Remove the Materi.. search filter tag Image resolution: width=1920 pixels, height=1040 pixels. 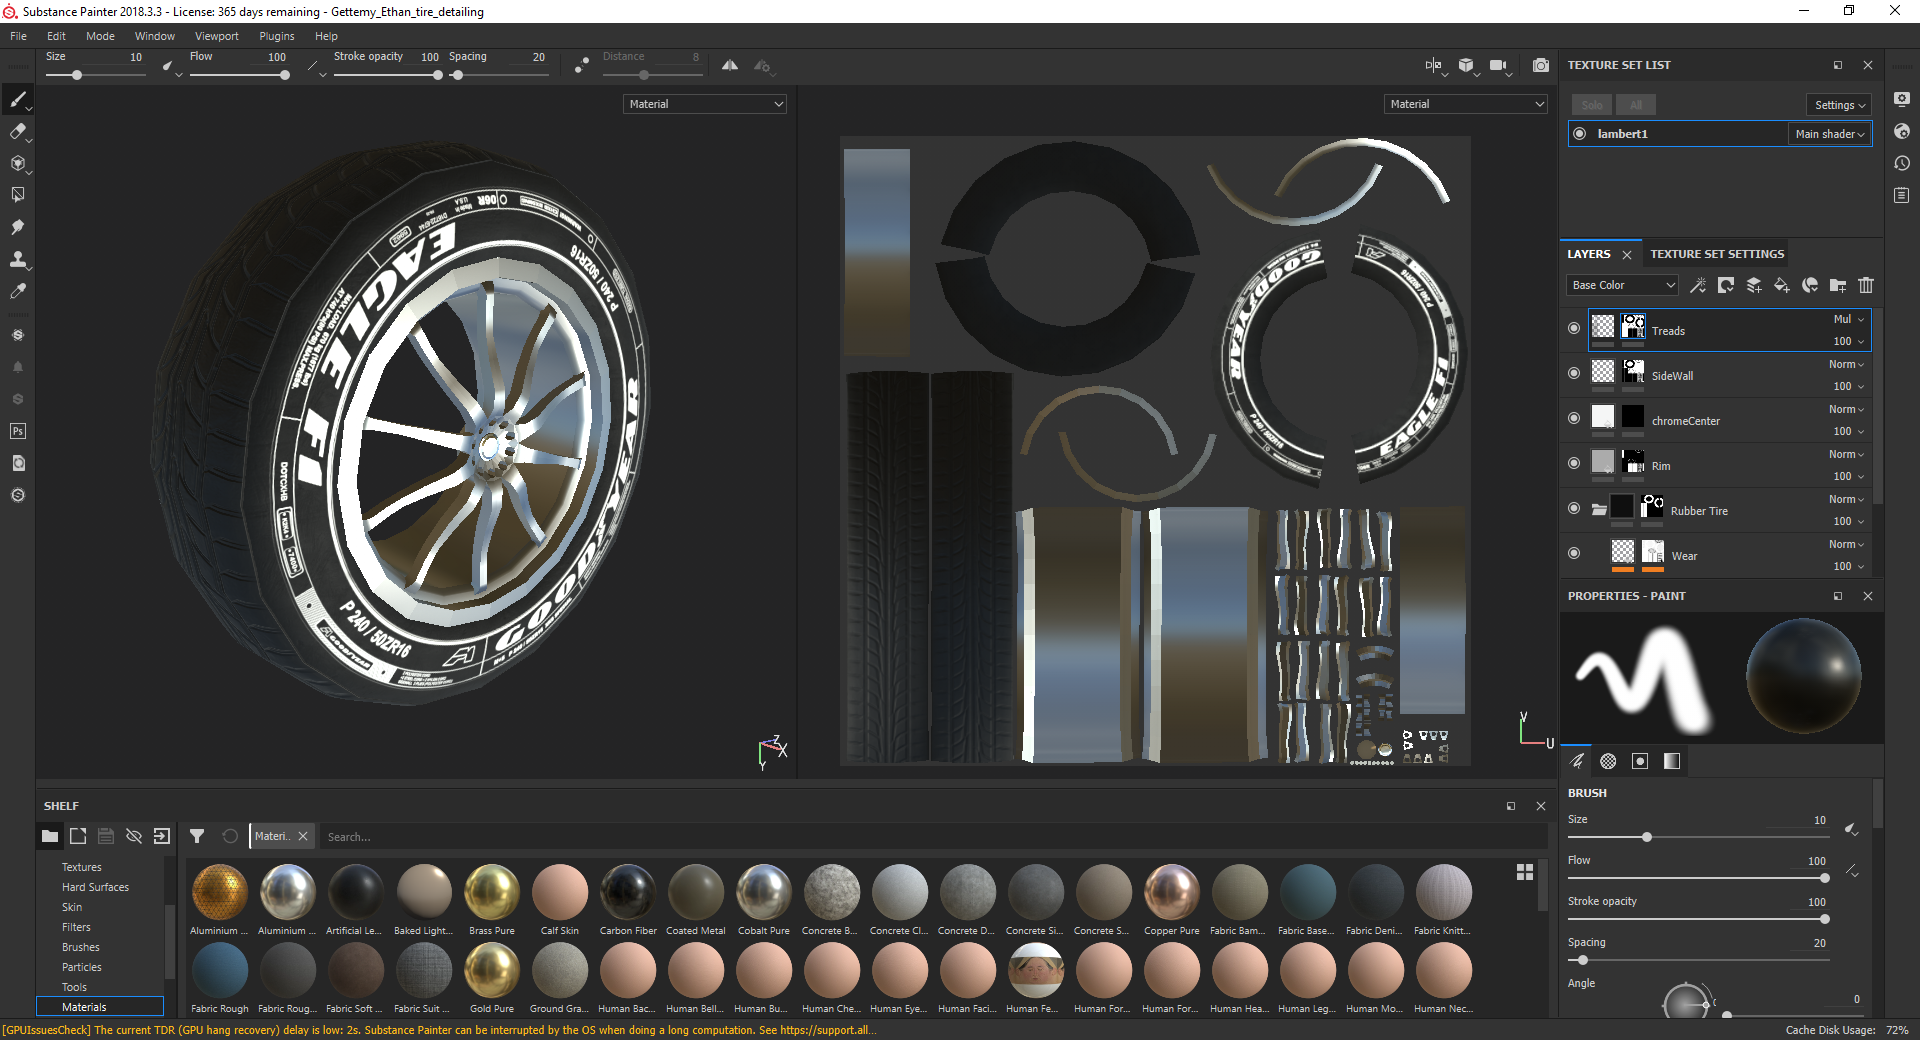click(303, 836)
